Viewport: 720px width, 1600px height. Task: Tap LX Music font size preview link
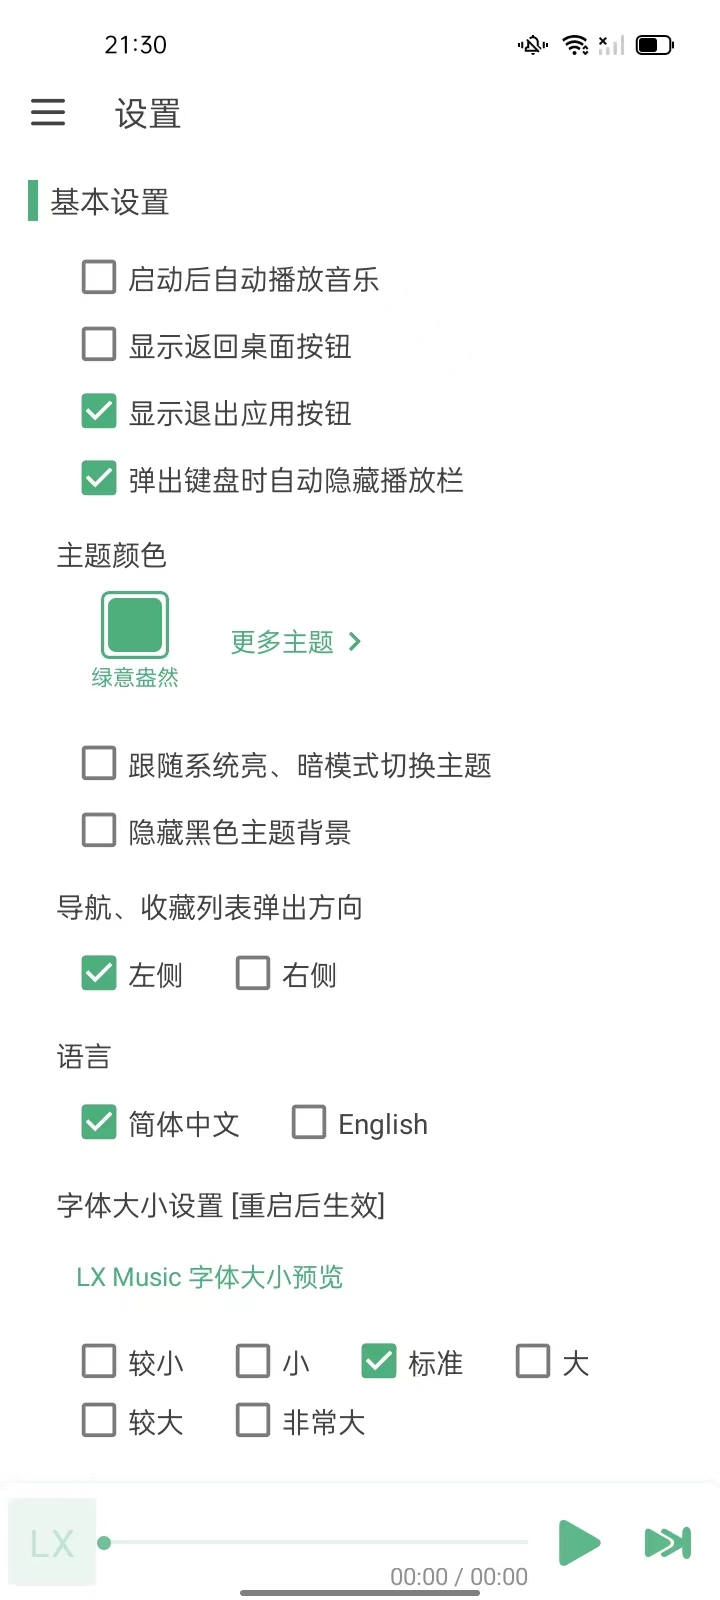click(x=210, y=1277)
